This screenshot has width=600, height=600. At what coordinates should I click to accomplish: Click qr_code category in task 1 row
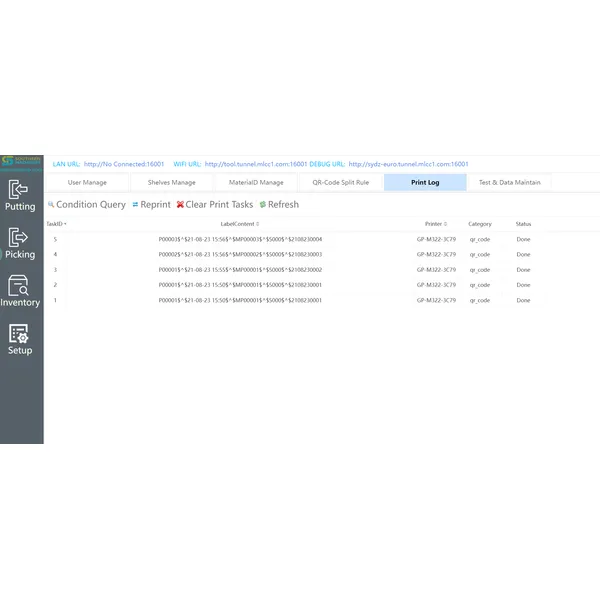point(480,300)
